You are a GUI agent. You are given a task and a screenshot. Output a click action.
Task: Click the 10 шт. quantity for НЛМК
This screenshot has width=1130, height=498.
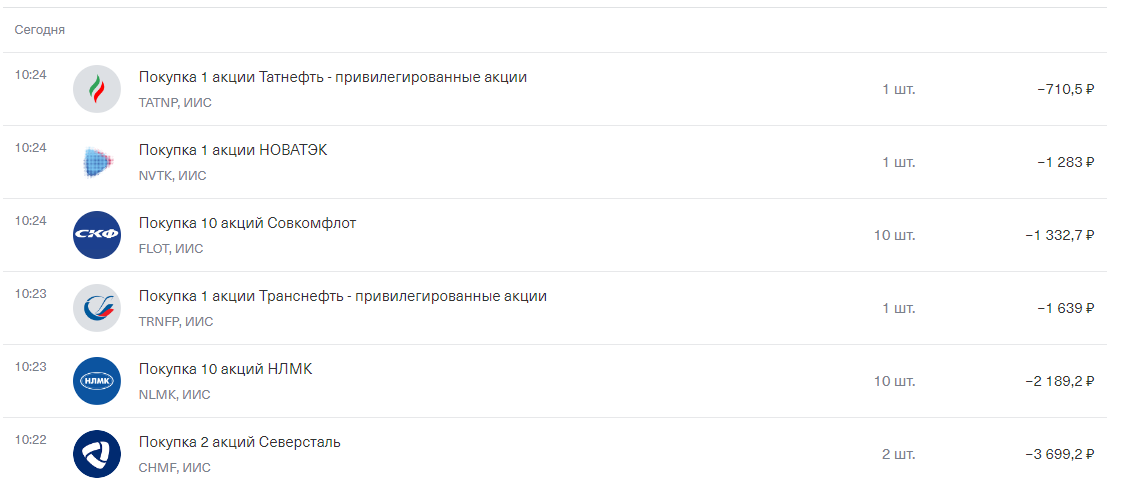(x=895, y=381)
